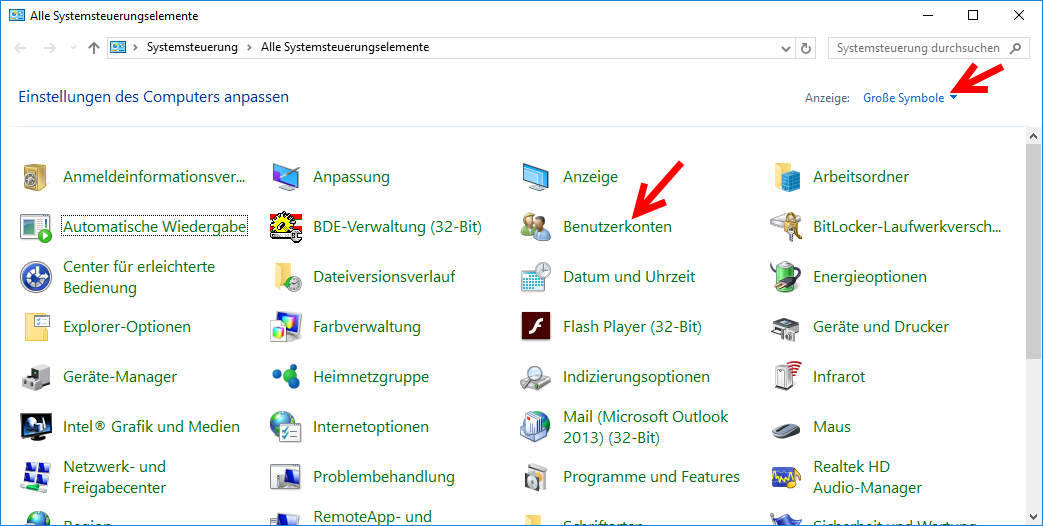Image resolution: width=1043 pixels, height=526 pixels.
Task: Click the Systemsteuerung breadcrumb item
Action: (192, 48)
